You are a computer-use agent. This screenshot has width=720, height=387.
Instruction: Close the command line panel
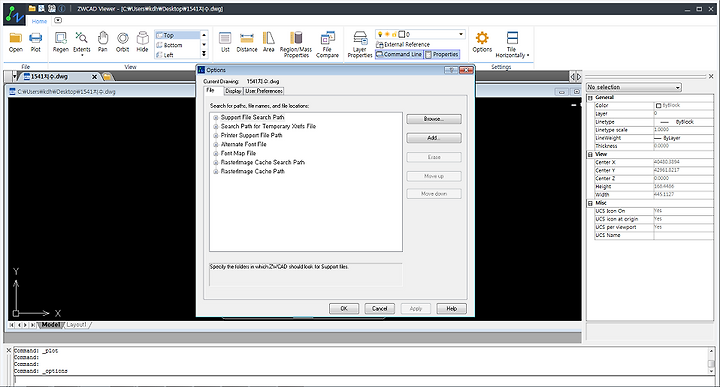[8, 350]
